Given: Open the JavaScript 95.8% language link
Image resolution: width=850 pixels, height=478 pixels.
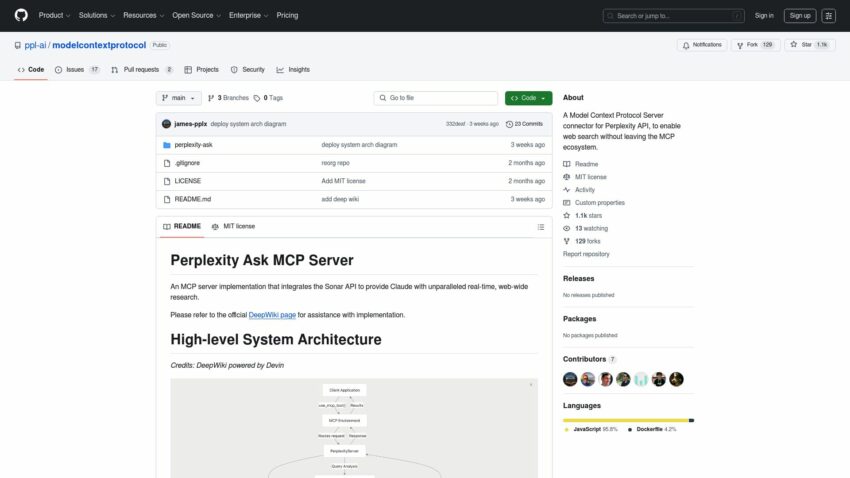Looking at the screenshot, I should 591,429.
